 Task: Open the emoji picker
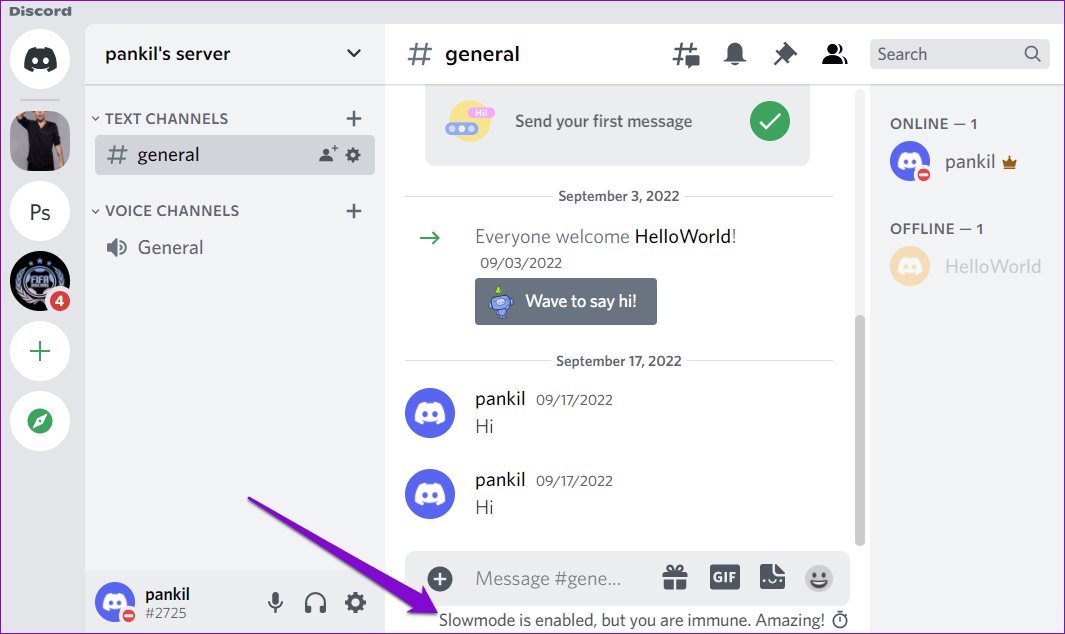(x=819, y=579)
